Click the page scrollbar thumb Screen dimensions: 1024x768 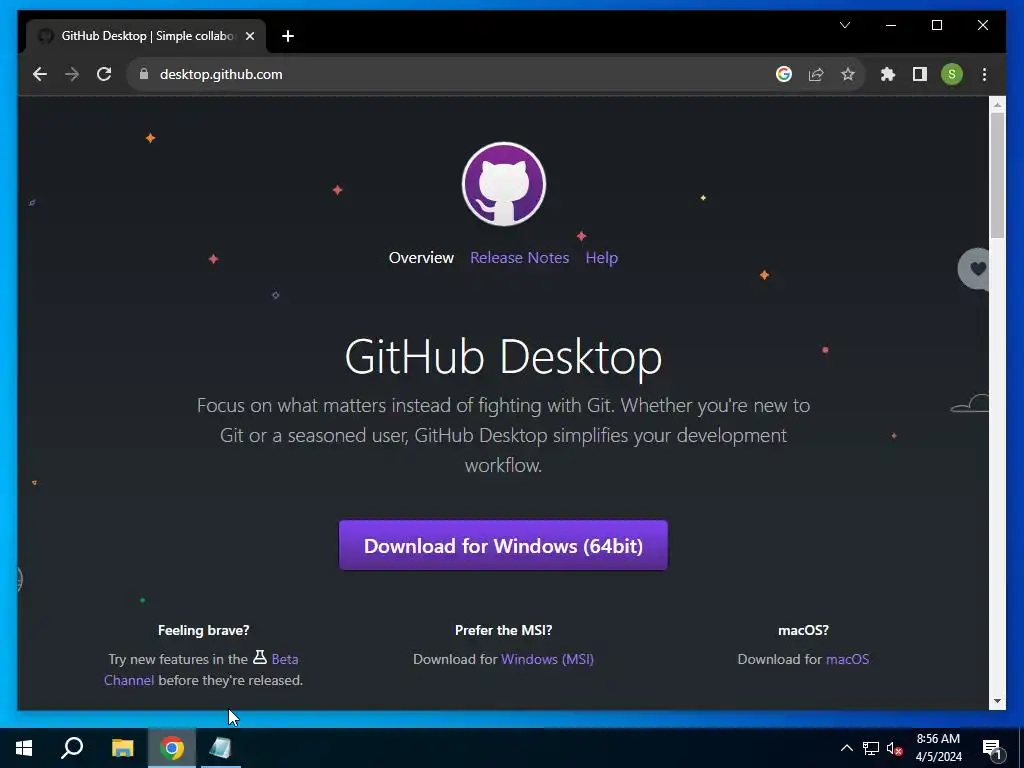click(x=997, y=176)
